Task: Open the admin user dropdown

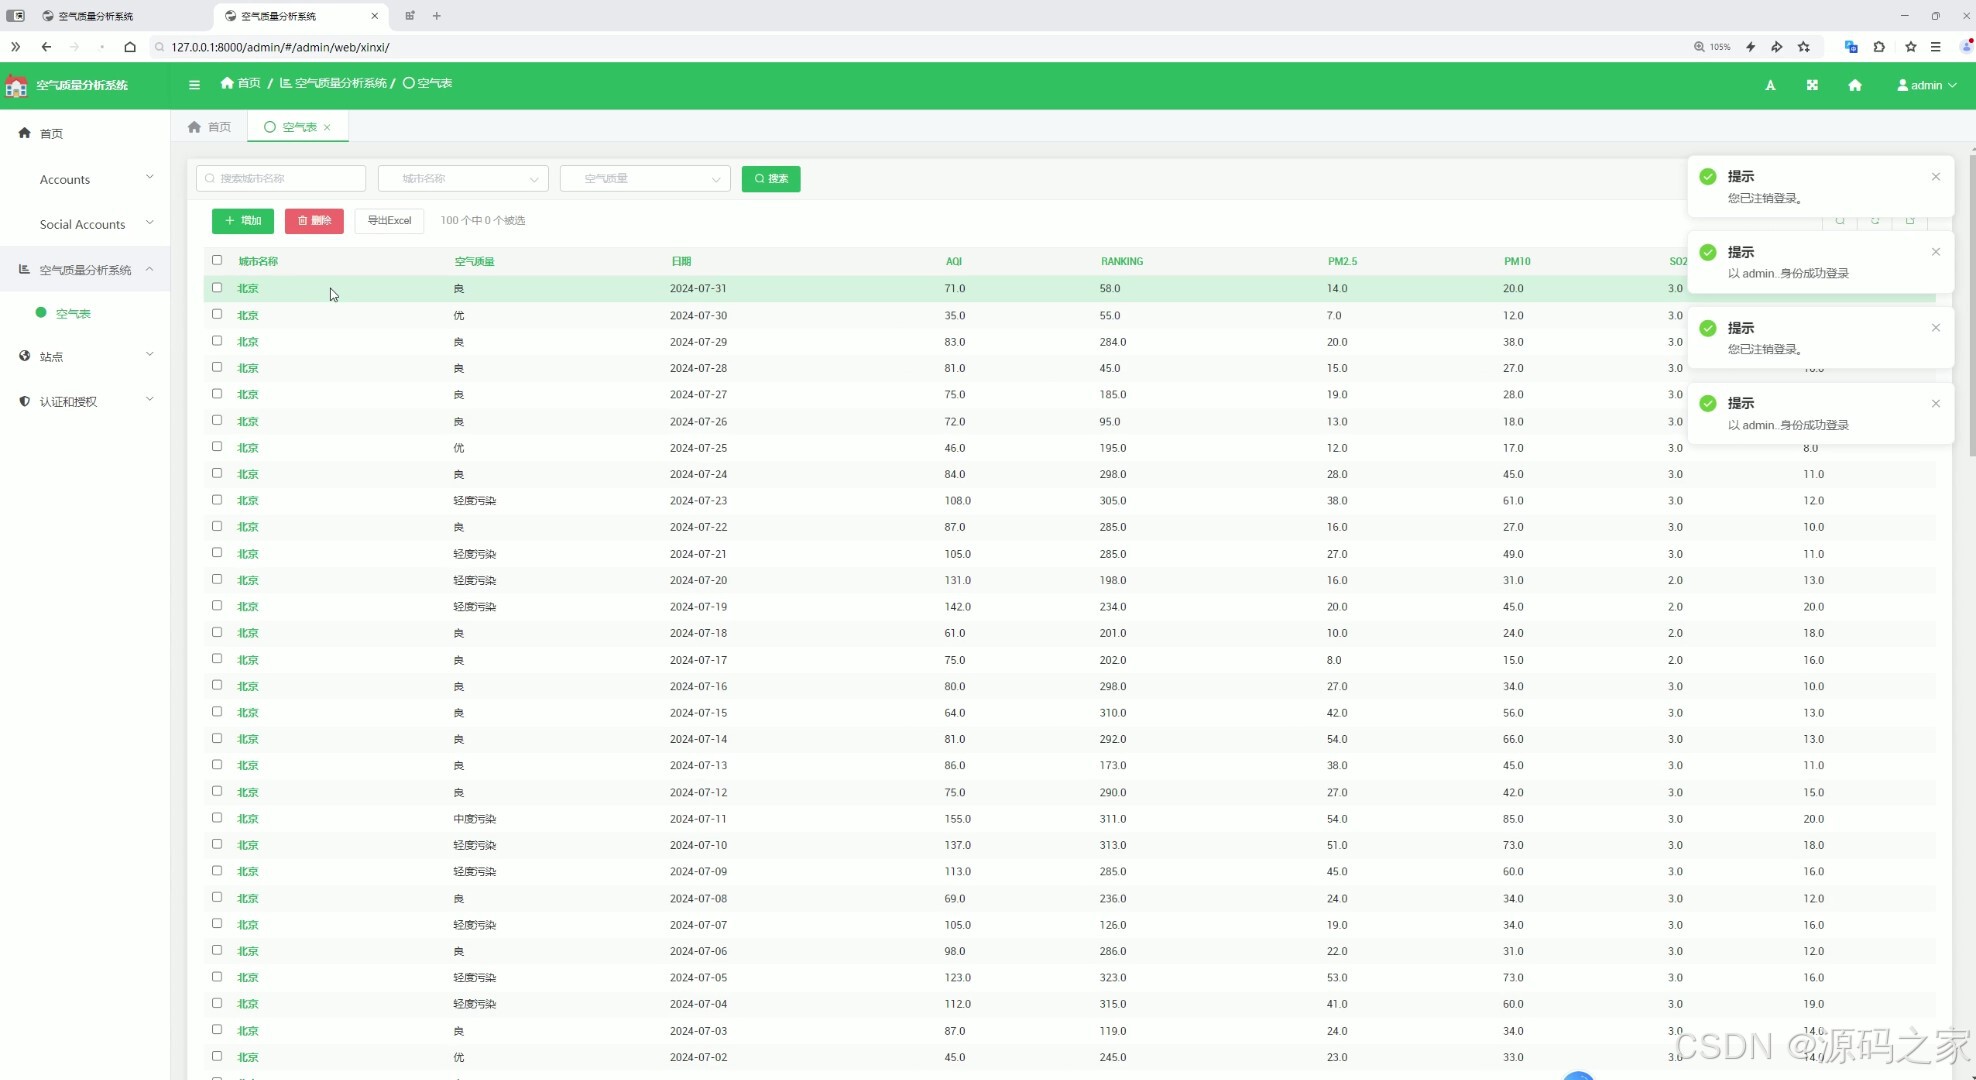Action: 1926,86
